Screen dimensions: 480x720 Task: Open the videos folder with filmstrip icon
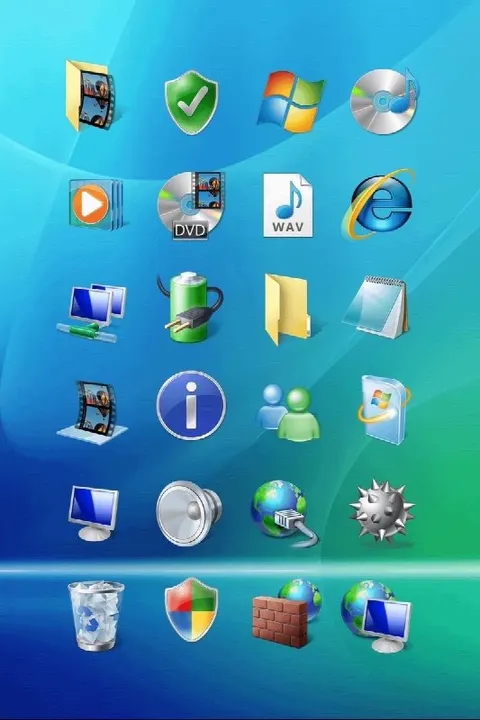click(90, 96)
